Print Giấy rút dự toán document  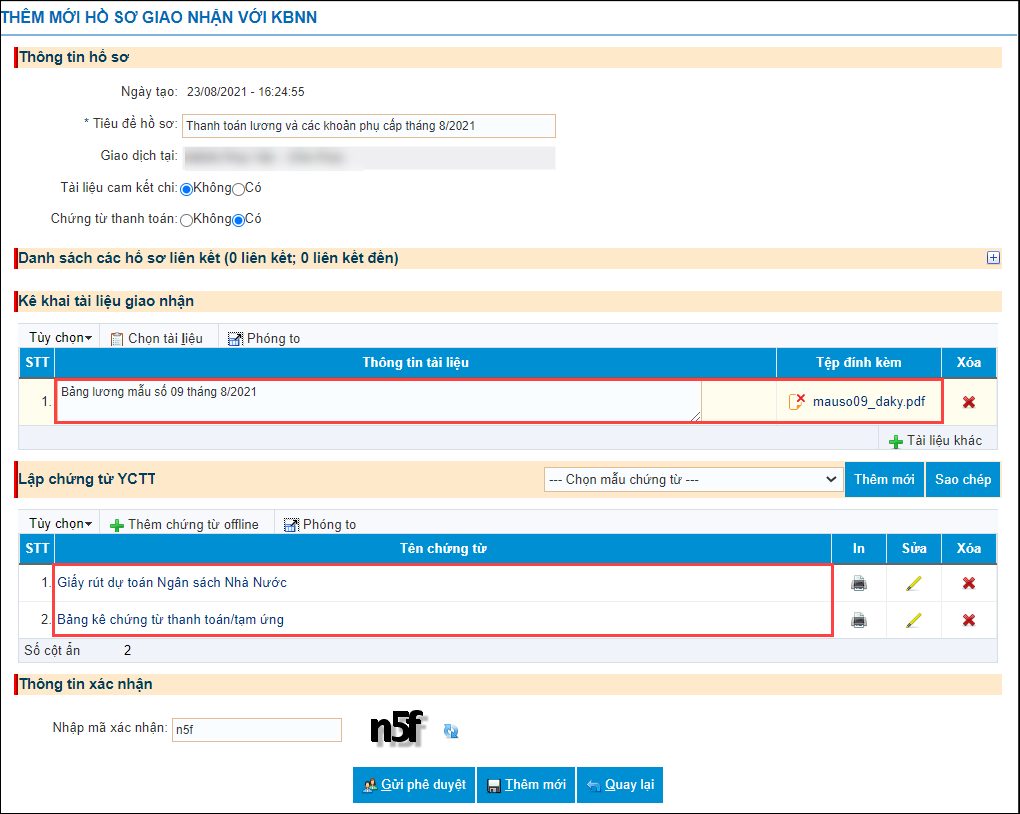tap(859, 583)
